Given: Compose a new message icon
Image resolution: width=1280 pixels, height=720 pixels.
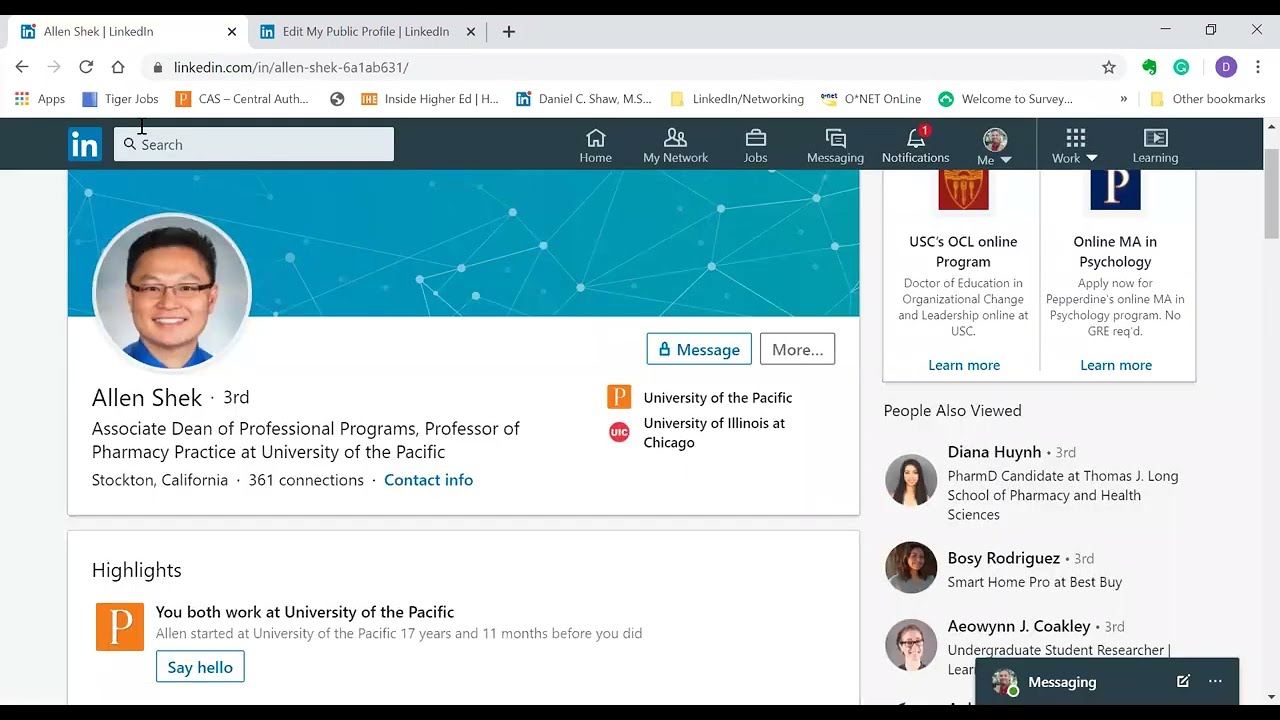Looking at the screenshot, I should pyautogui.click(x=1183, y=681).
